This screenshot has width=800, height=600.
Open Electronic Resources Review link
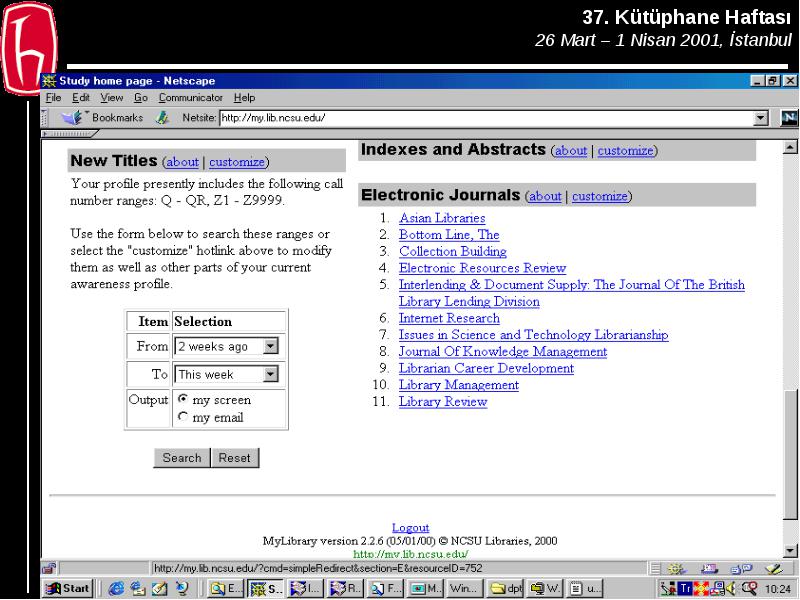[x=482, y=268]
